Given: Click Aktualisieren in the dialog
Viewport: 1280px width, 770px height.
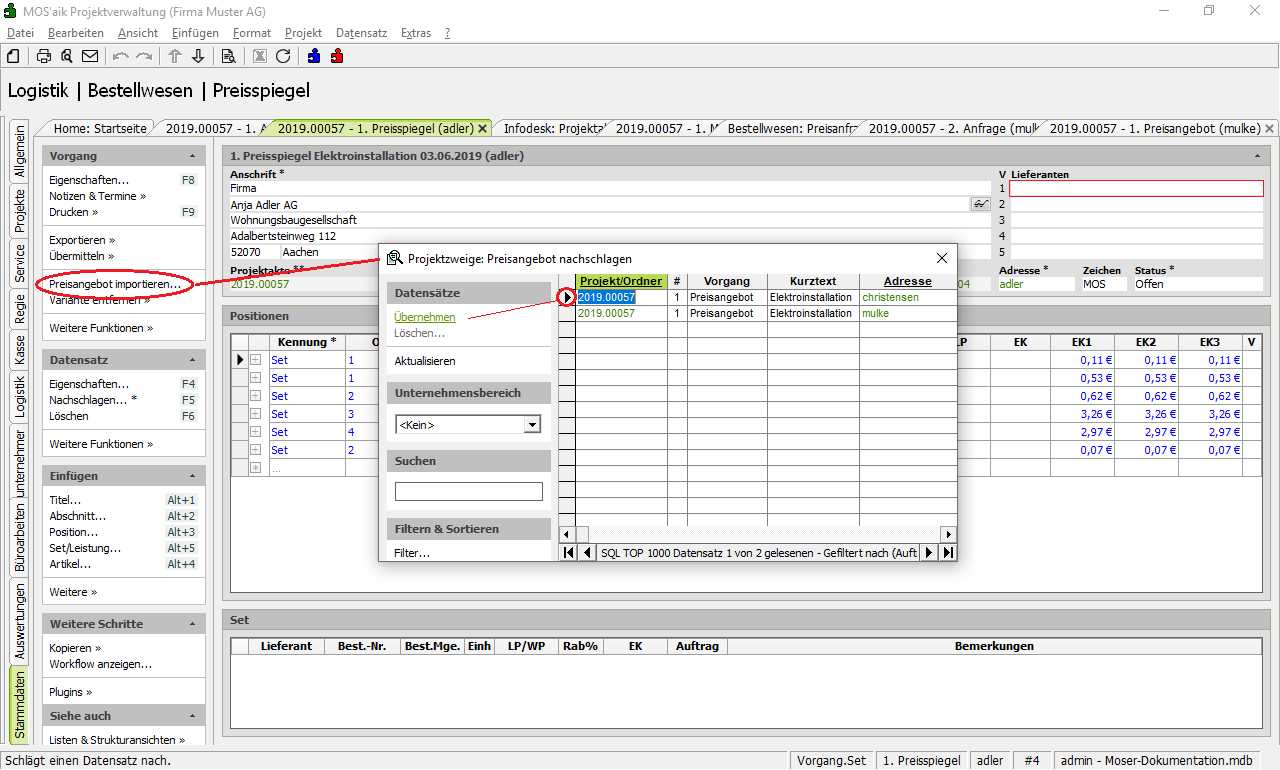Looking at the screenshot, I should (x=425, y=361).
